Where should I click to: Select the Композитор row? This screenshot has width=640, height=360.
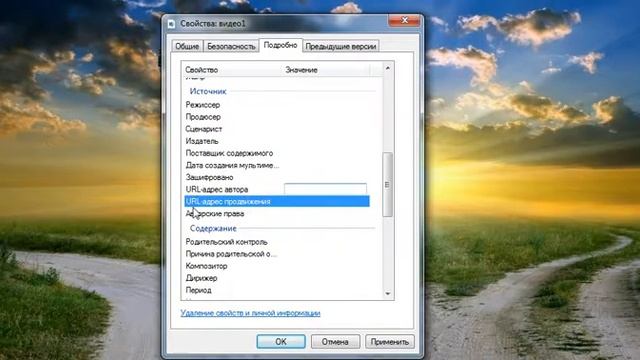click(277, 266)
